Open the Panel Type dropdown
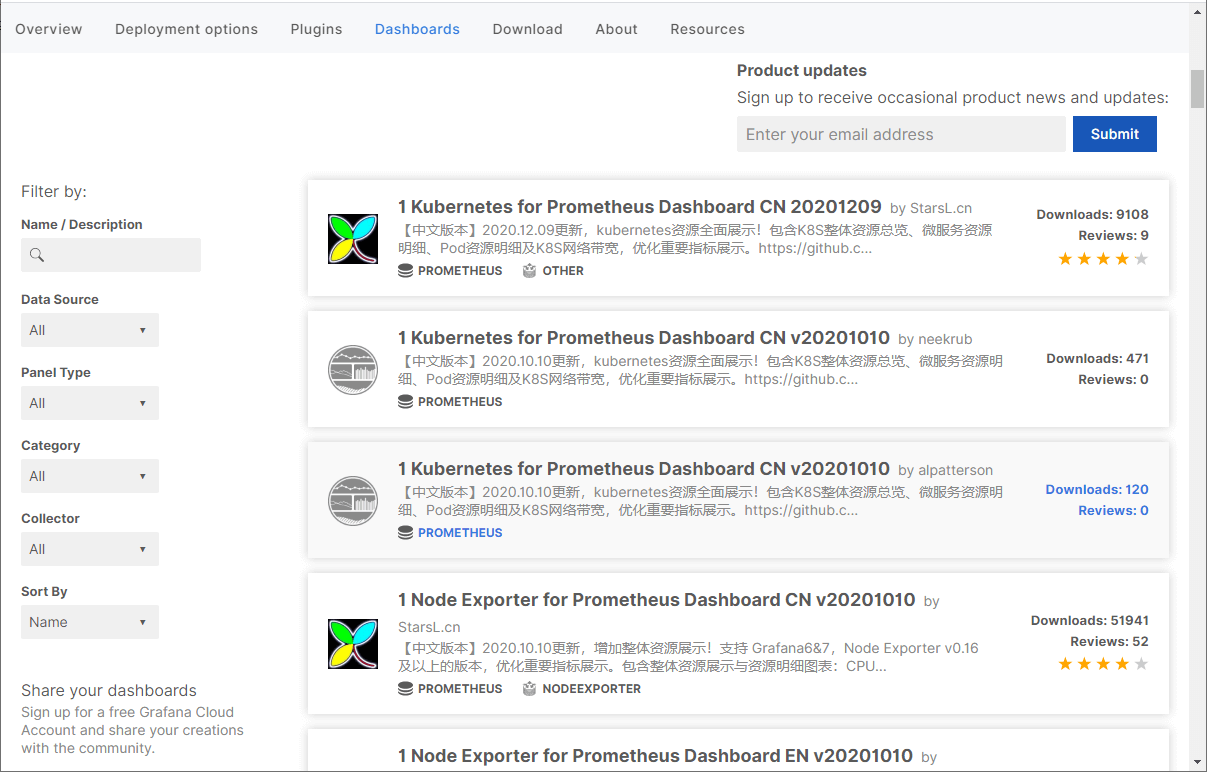The height and width of the screenshot is (772, 1207). click(x=90, y=403)
